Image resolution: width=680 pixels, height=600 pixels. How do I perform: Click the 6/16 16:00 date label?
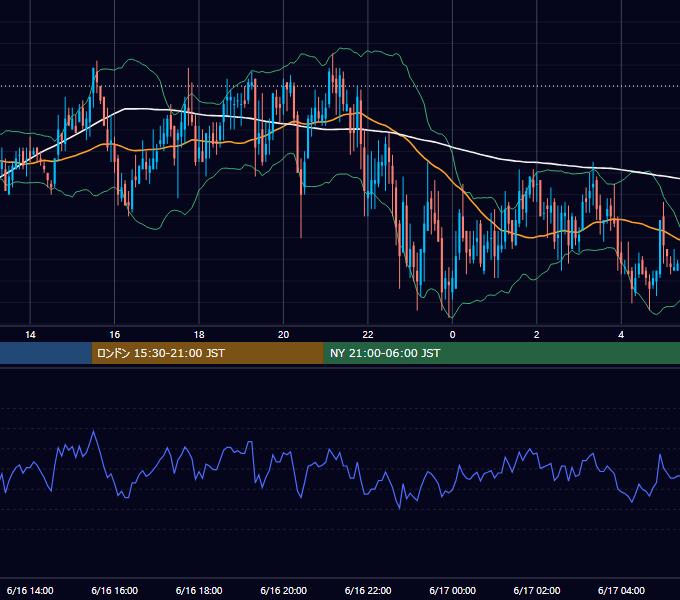pos(114,590)
